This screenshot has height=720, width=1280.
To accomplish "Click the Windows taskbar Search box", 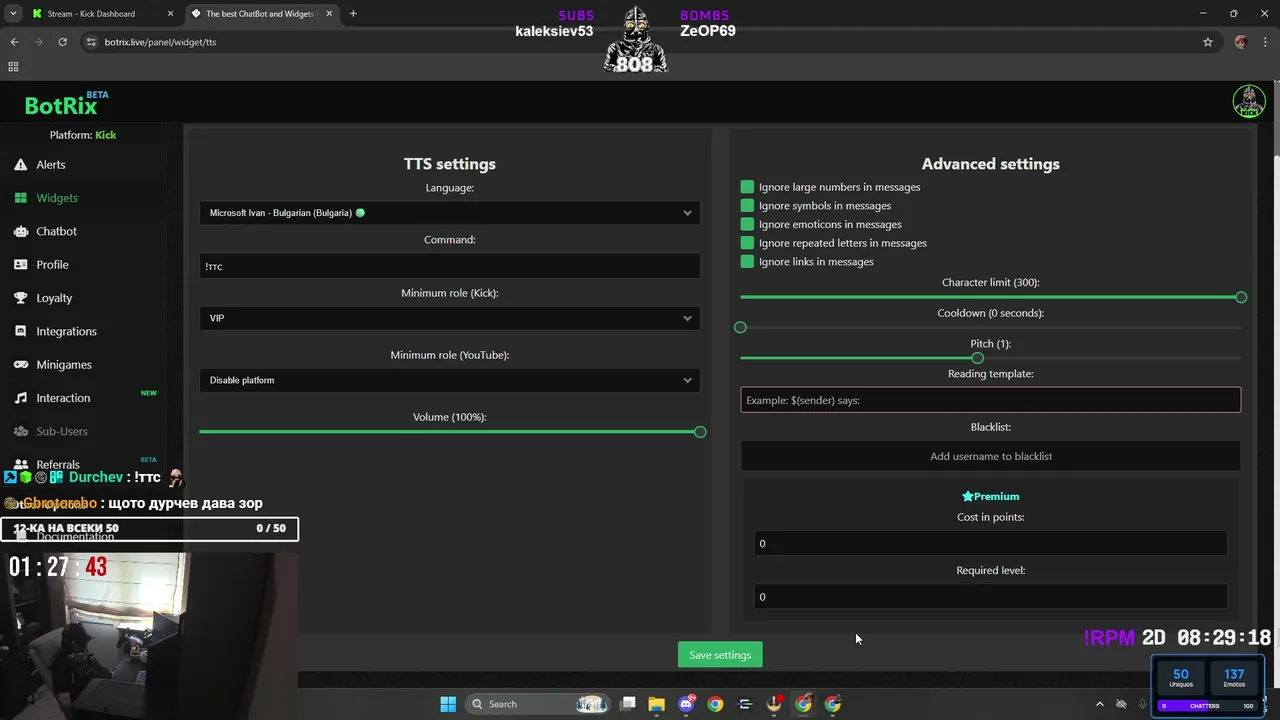I will pyautogui.click(x=537, y=704).
